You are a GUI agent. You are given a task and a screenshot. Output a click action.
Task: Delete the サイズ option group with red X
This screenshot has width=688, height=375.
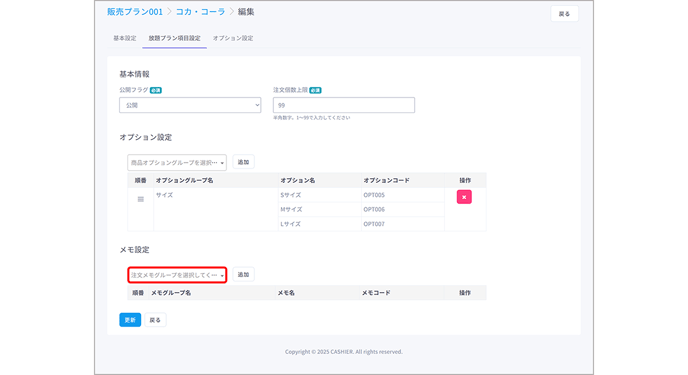point(464,197)
